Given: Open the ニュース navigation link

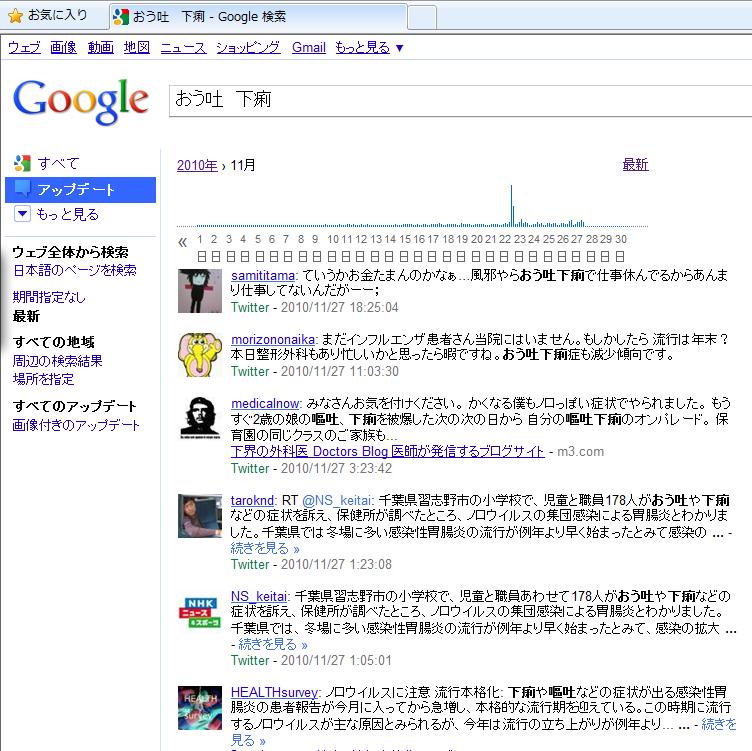Looking at the screenshot, I should coord(183,47).
